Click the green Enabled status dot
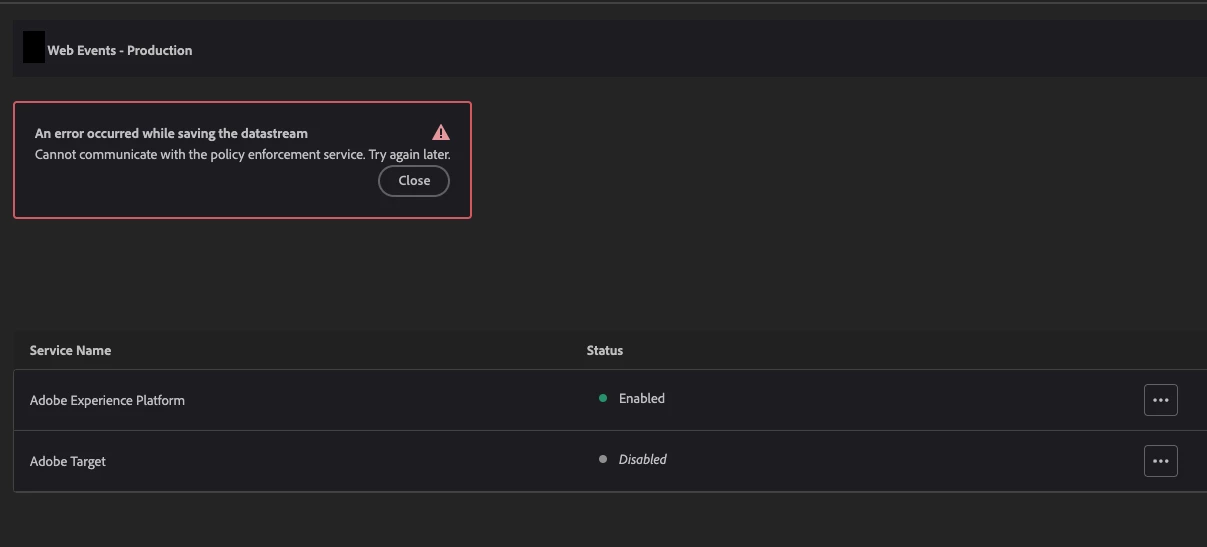Viewport: 1207px width, 547px height. pyautogui.click(x=603, y=398)
